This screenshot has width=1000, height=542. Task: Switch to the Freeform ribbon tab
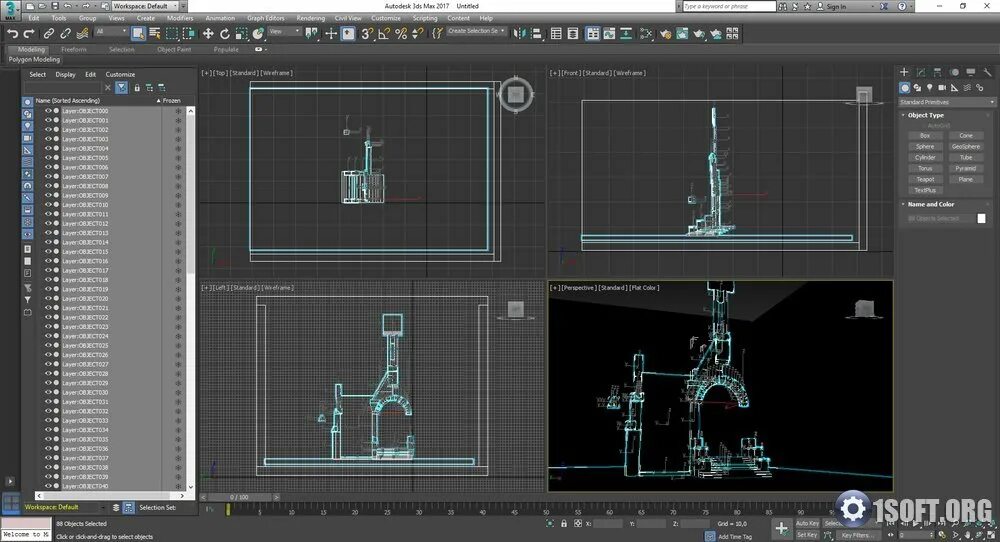[74, 49]
